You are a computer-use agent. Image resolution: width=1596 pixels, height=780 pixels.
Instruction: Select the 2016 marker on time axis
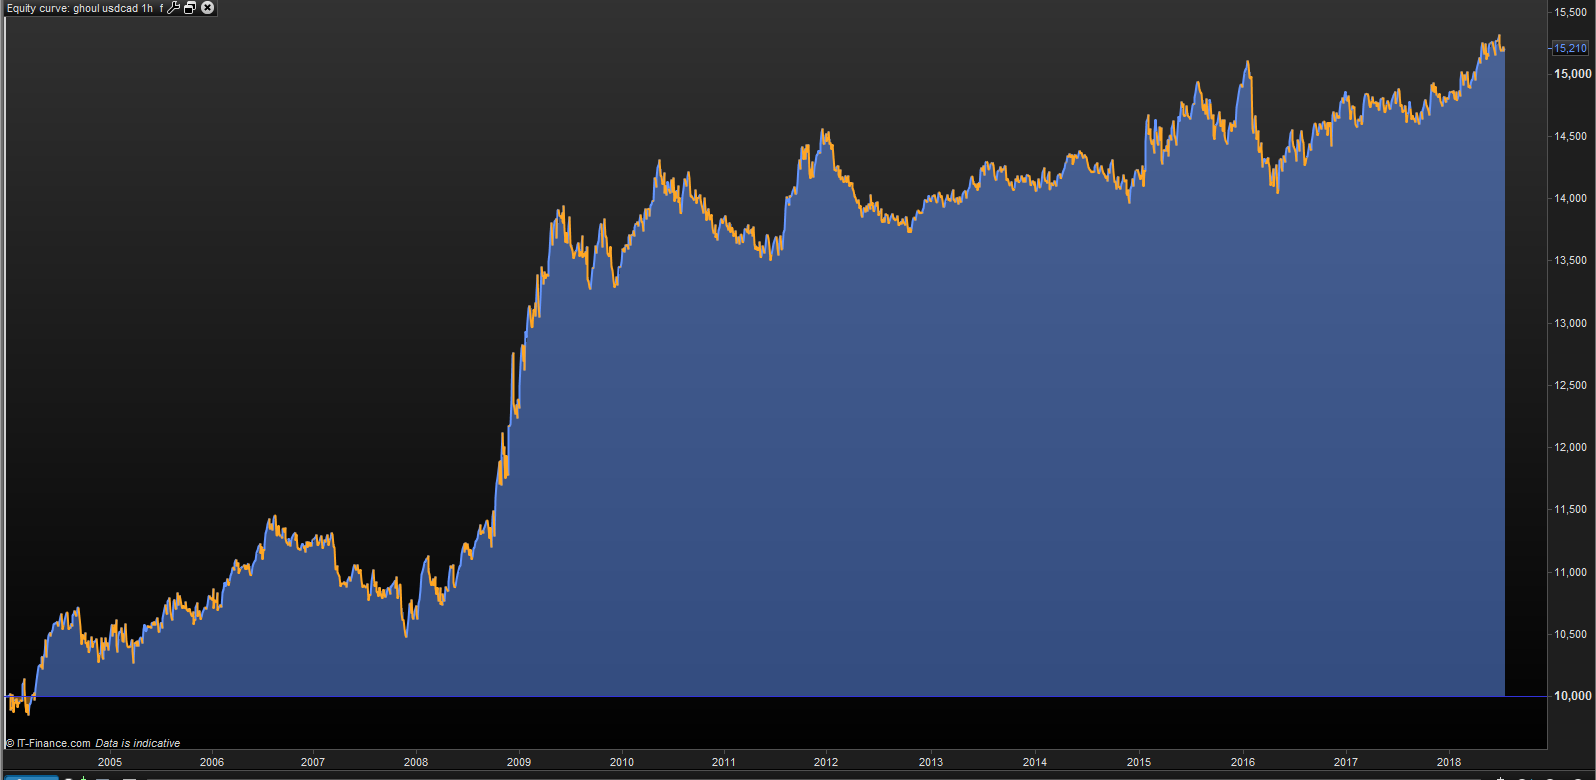click(1243, 762)
